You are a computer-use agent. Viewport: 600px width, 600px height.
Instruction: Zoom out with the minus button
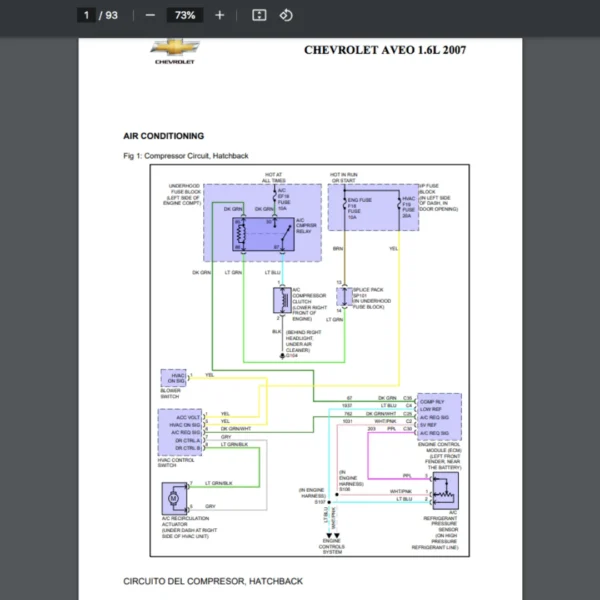tap(150, 15)
